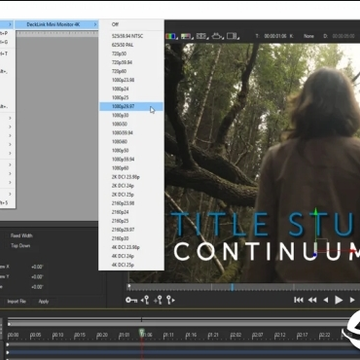Click the K value None in viewer header

[x=309, y=36]
